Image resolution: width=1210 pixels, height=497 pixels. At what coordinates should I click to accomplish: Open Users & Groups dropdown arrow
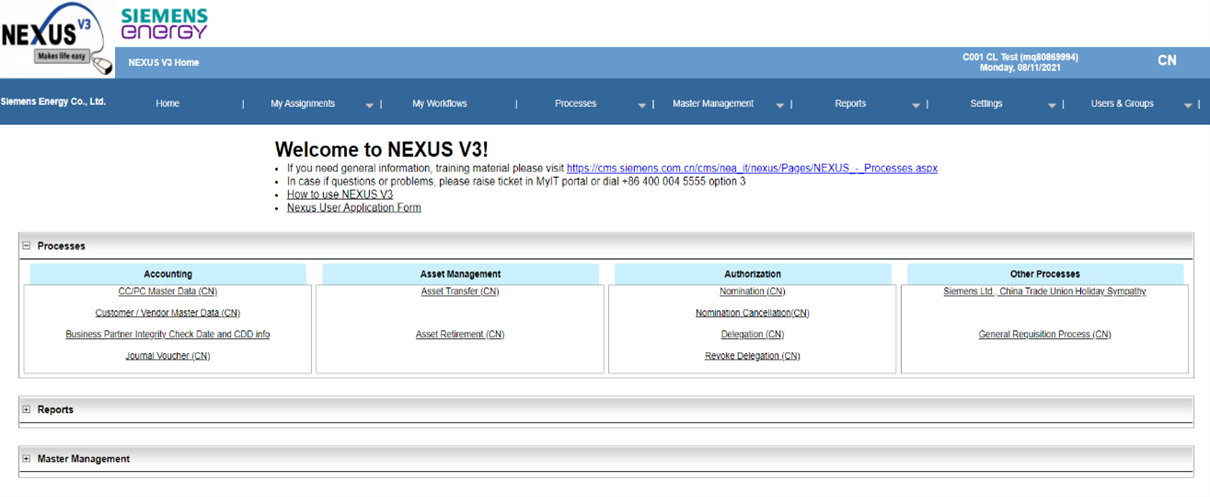(x=1187, y=105)
